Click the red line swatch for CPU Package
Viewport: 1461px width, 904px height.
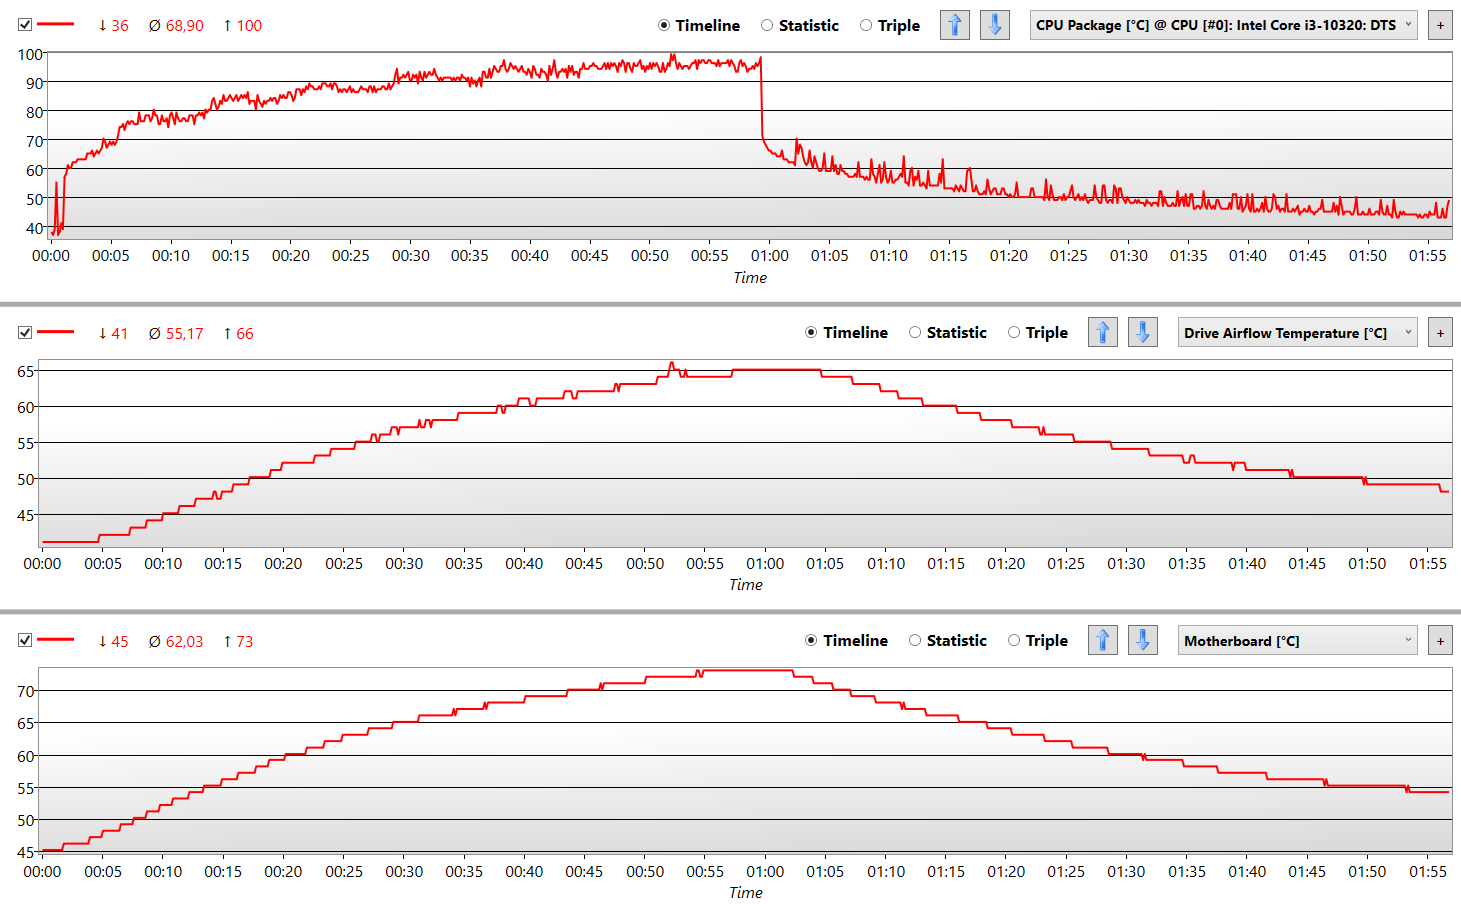56,25
